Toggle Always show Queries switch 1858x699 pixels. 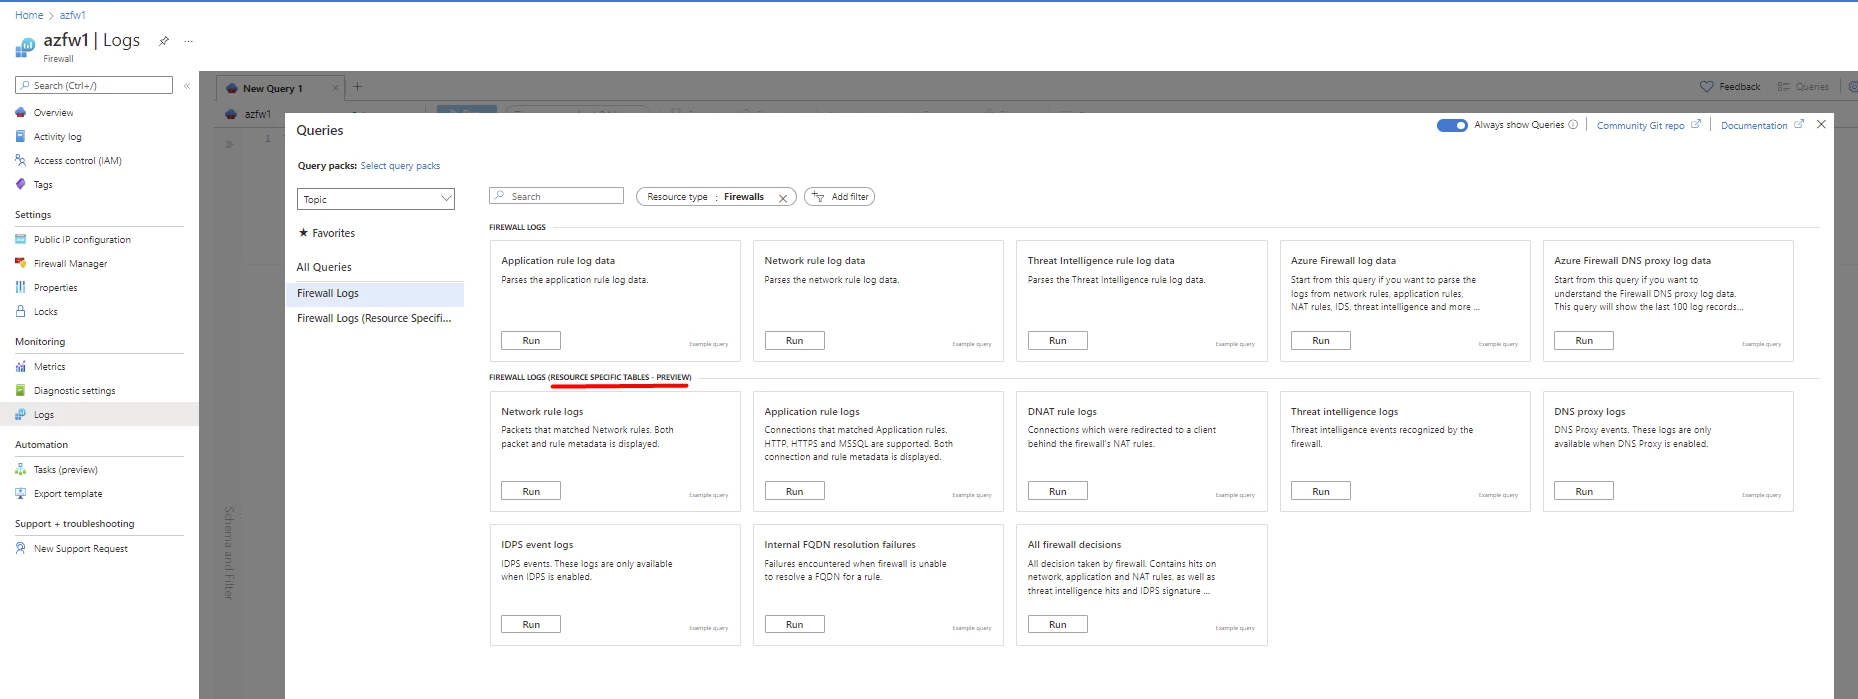[x=1452, y=125]
